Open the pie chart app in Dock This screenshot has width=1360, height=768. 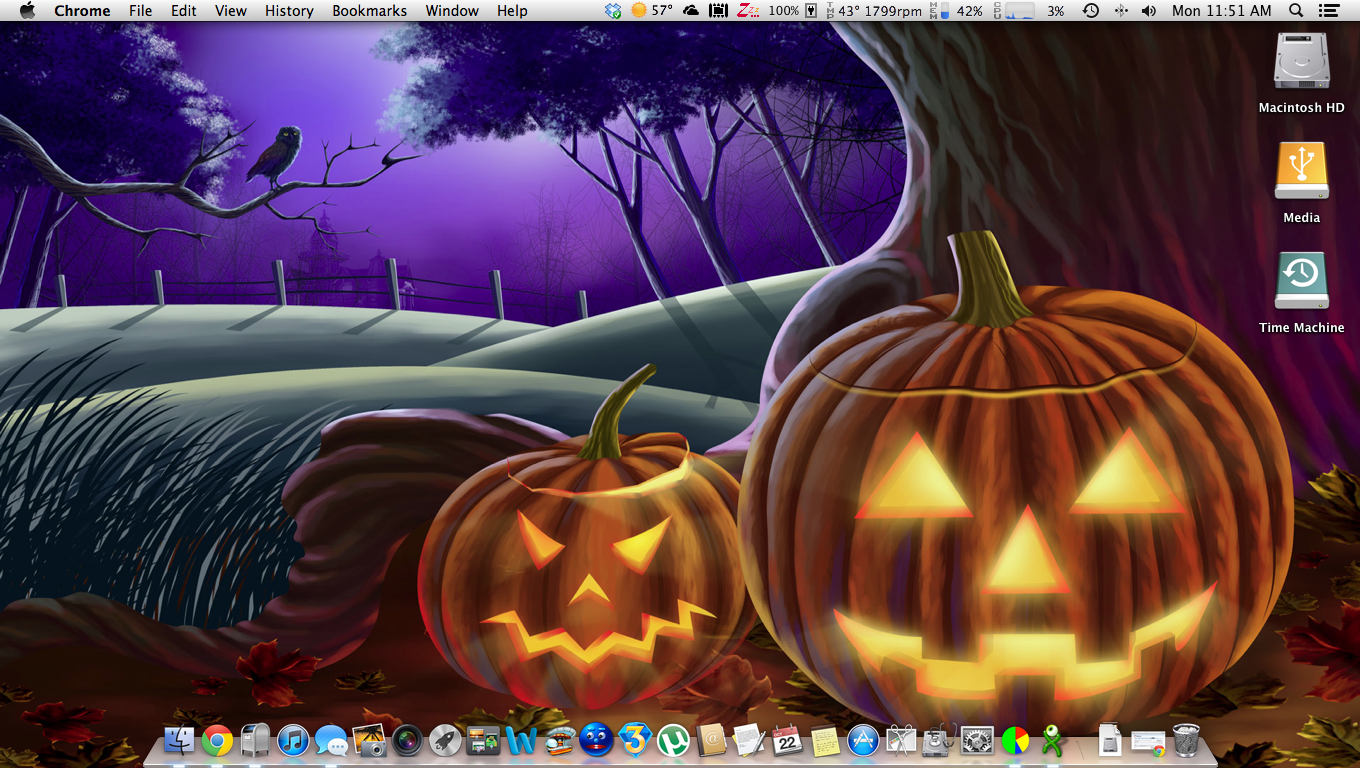pyautogui.click(x=1015, y=741)
